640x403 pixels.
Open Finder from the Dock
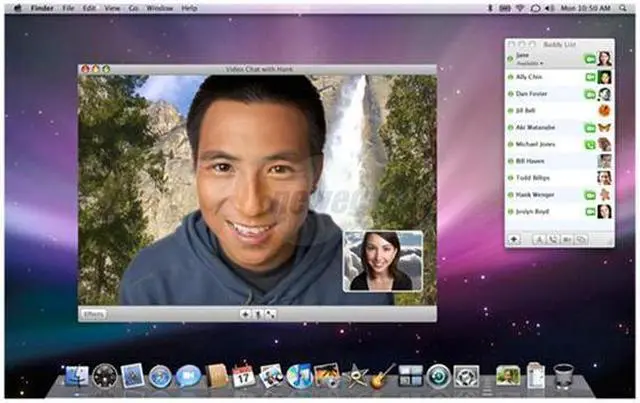point(76,376)
